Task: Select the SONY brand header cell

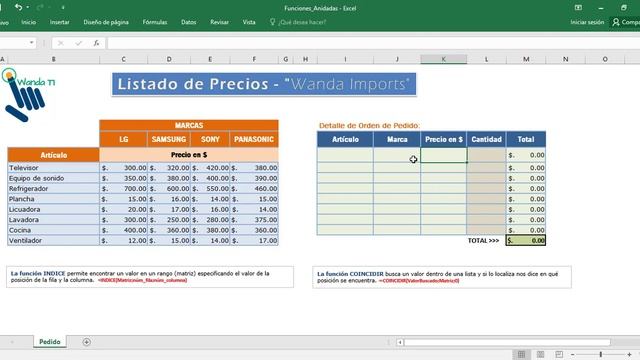Action: [x=210, y=139]
